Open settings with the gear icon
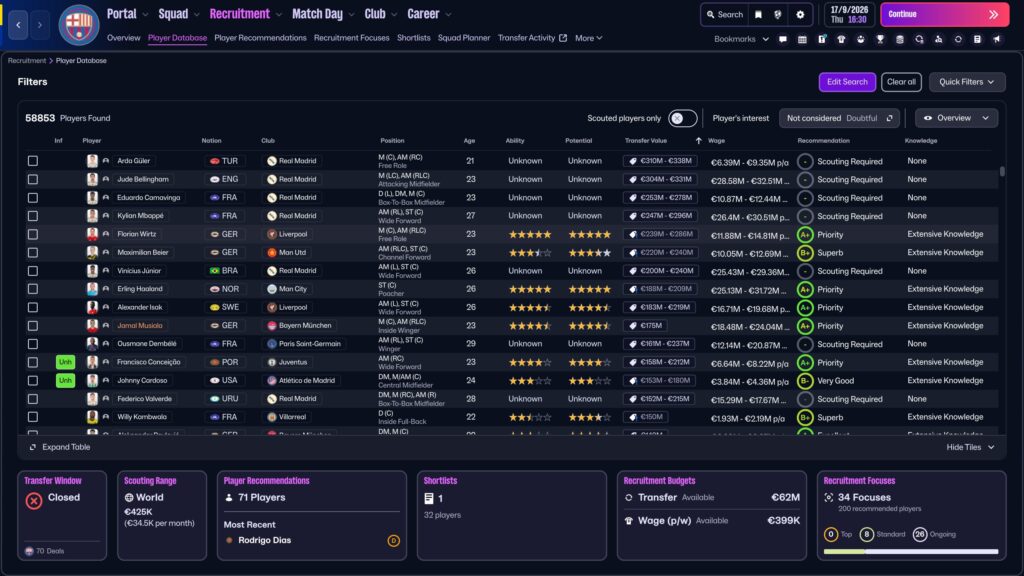 (800, 14)
